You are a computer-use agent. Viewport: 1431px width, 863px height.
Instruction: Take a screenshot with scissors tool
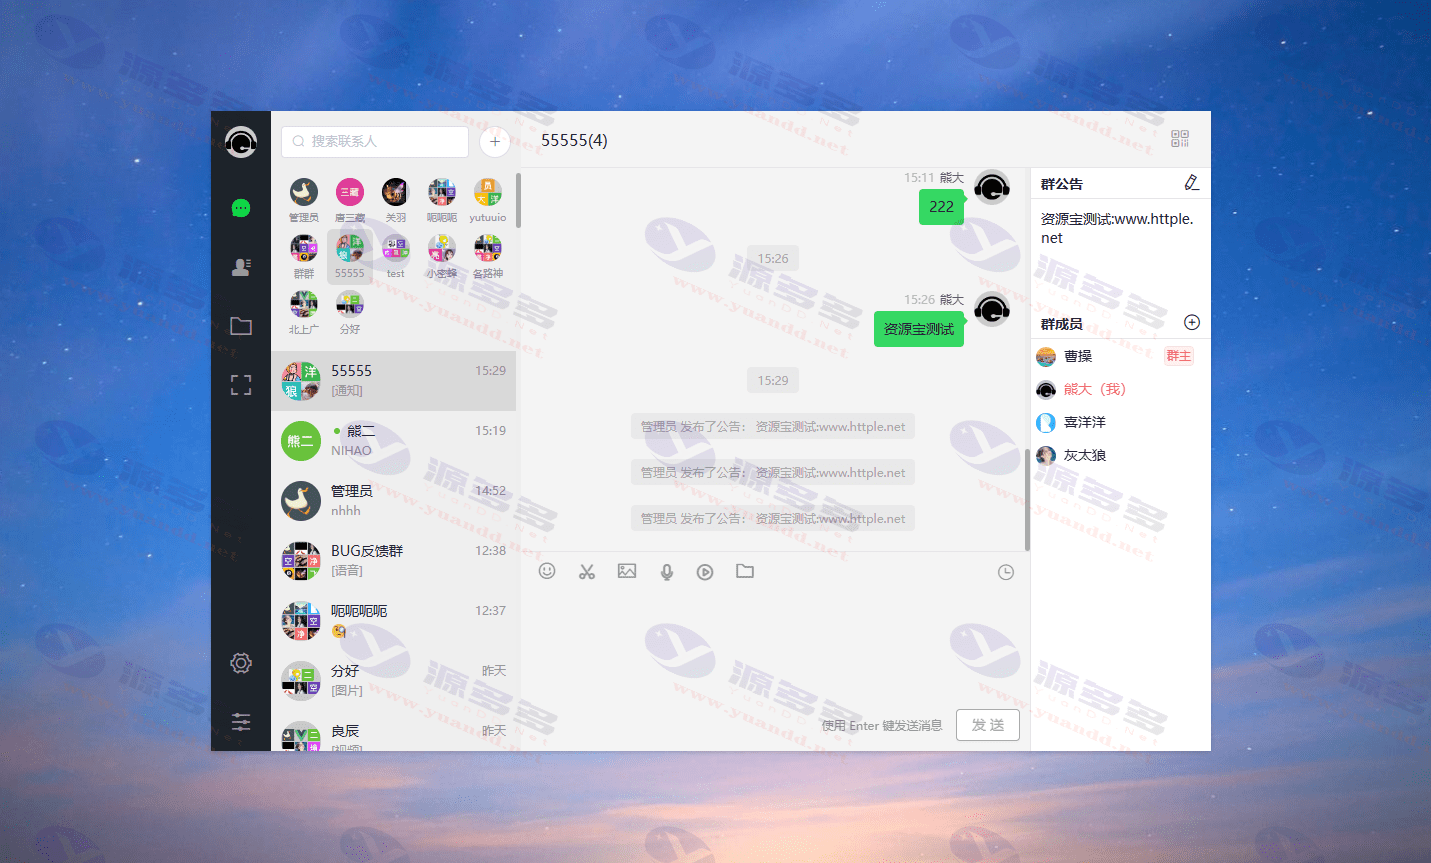point(587,571)
